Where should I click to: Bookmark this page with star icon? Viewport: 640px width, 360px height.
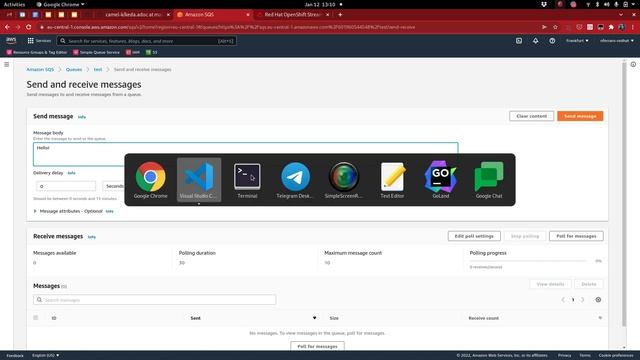555,27
